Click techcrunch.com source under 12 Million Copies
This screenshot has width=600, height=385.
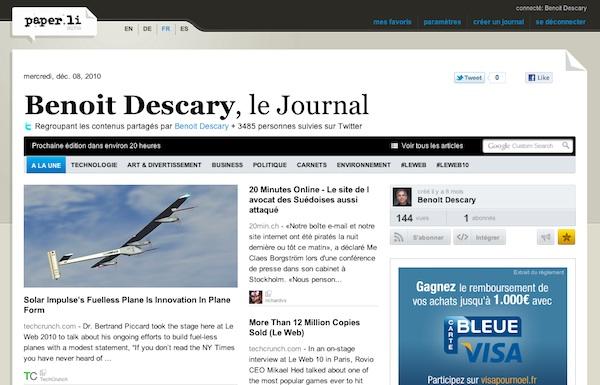275,349
